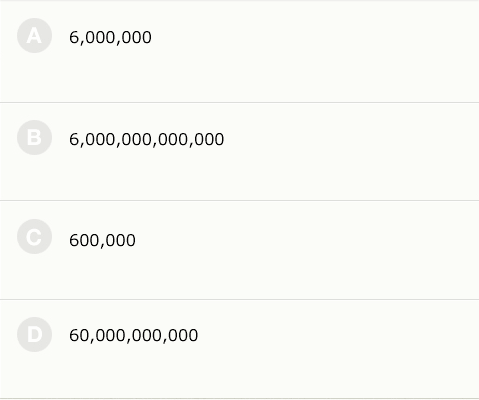This screenshot has height=400, width=479.
Task: Select the circle labeled B
Action: (x=34, y=137)
